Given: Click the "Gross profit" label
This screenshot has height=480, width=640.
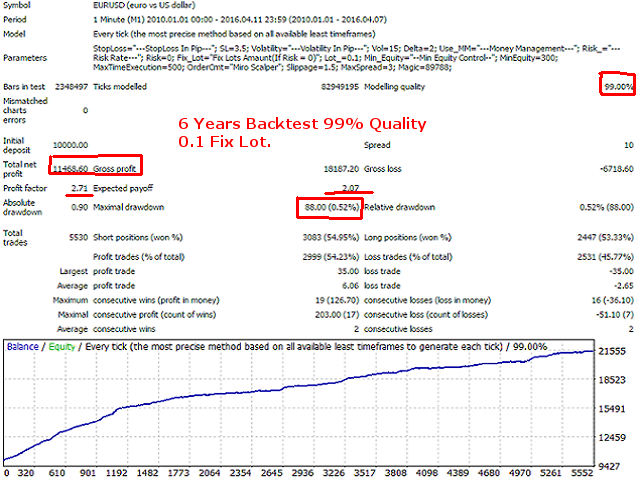Looking at the screenshot, I should point(114,169).
